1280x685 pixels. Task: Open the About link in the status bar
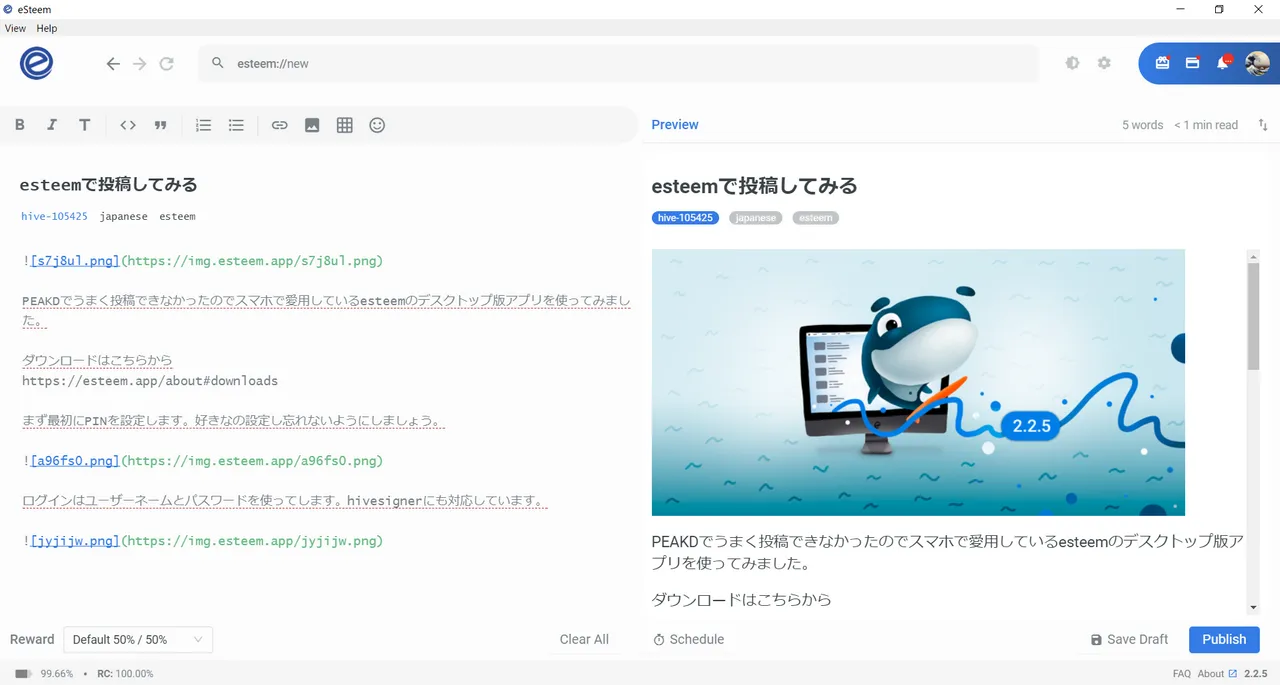point(1217,674)
